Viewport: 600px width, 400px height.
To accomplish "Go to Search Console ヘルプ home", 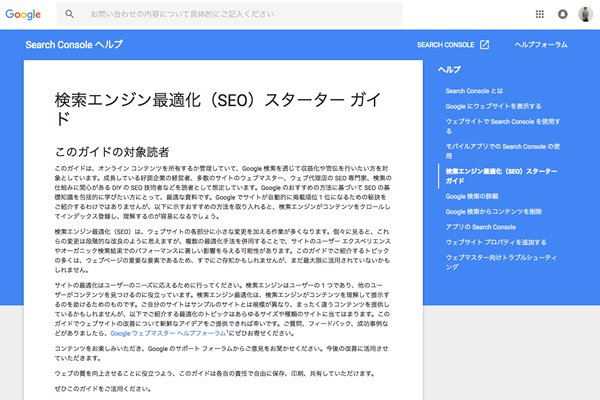I will (x=74, y=44).
